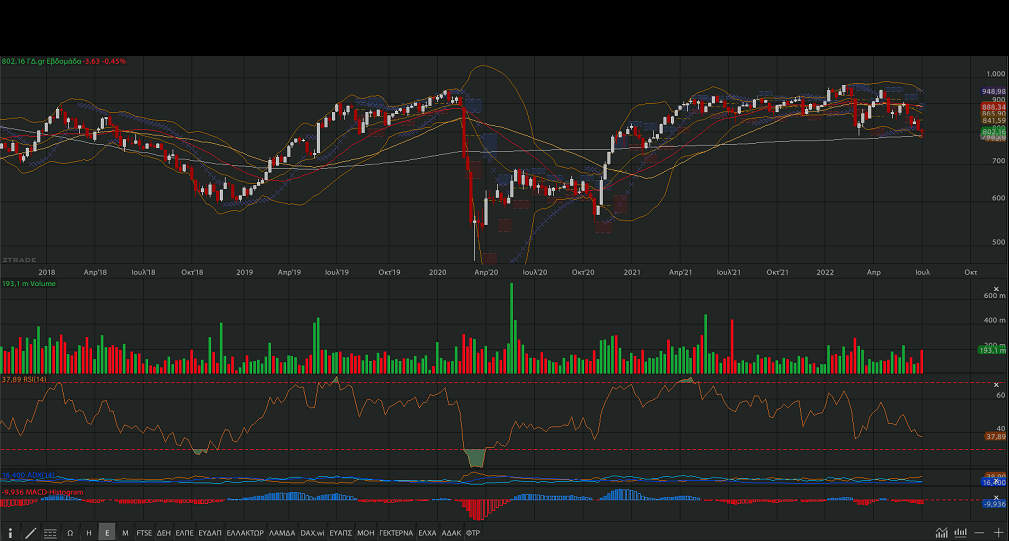Open the grid lines tool
The height and width of the screenshot is (541, 1009).
[x=50, y=533]
